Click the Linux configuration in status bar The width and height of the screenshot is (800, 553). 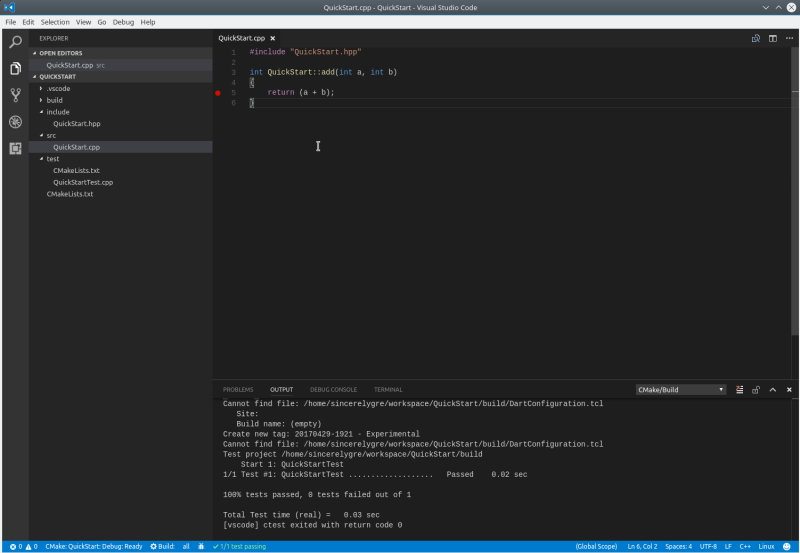tap(766, 546)
